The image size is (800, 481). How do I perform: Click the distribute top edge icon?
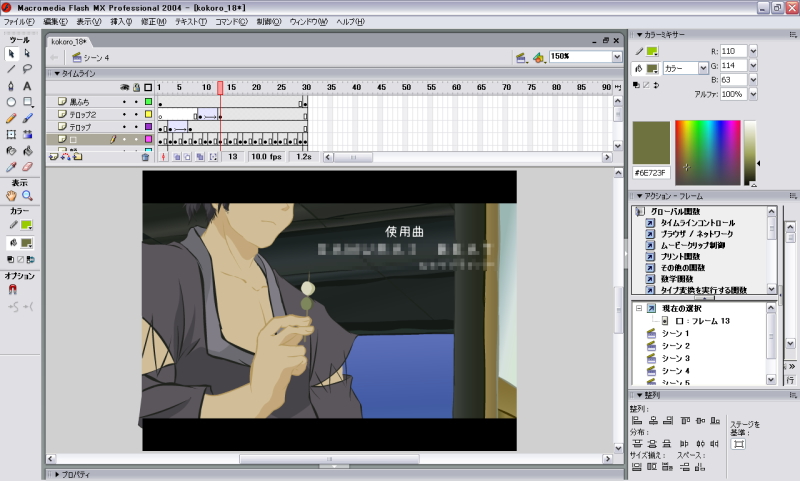coord(637,444)
